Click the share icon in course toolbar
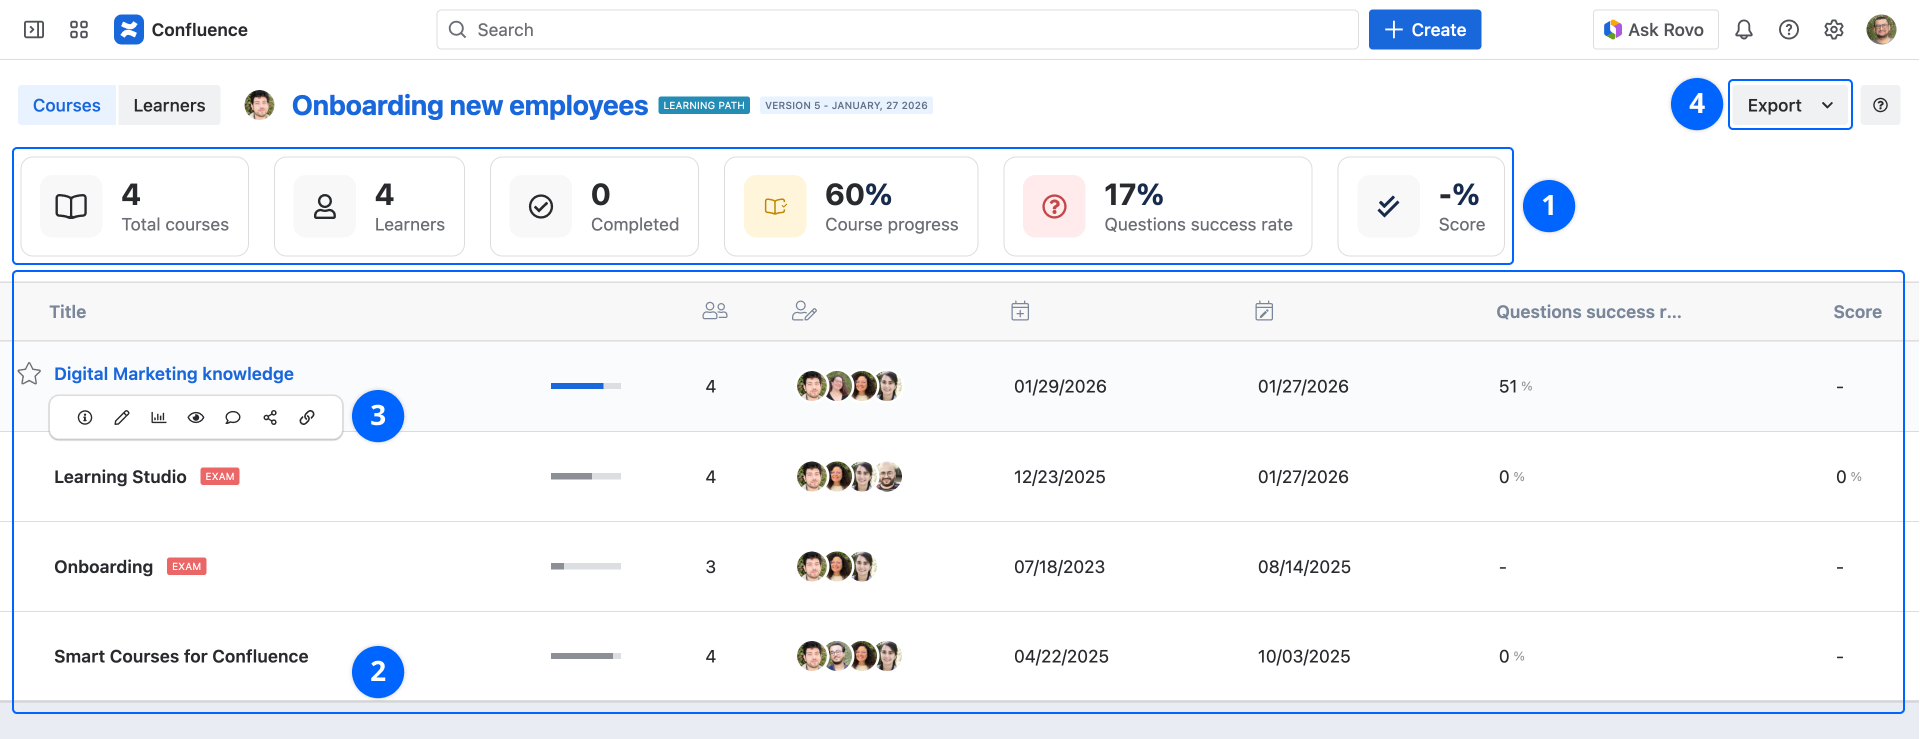1920x739 pixels. [270, 418]
